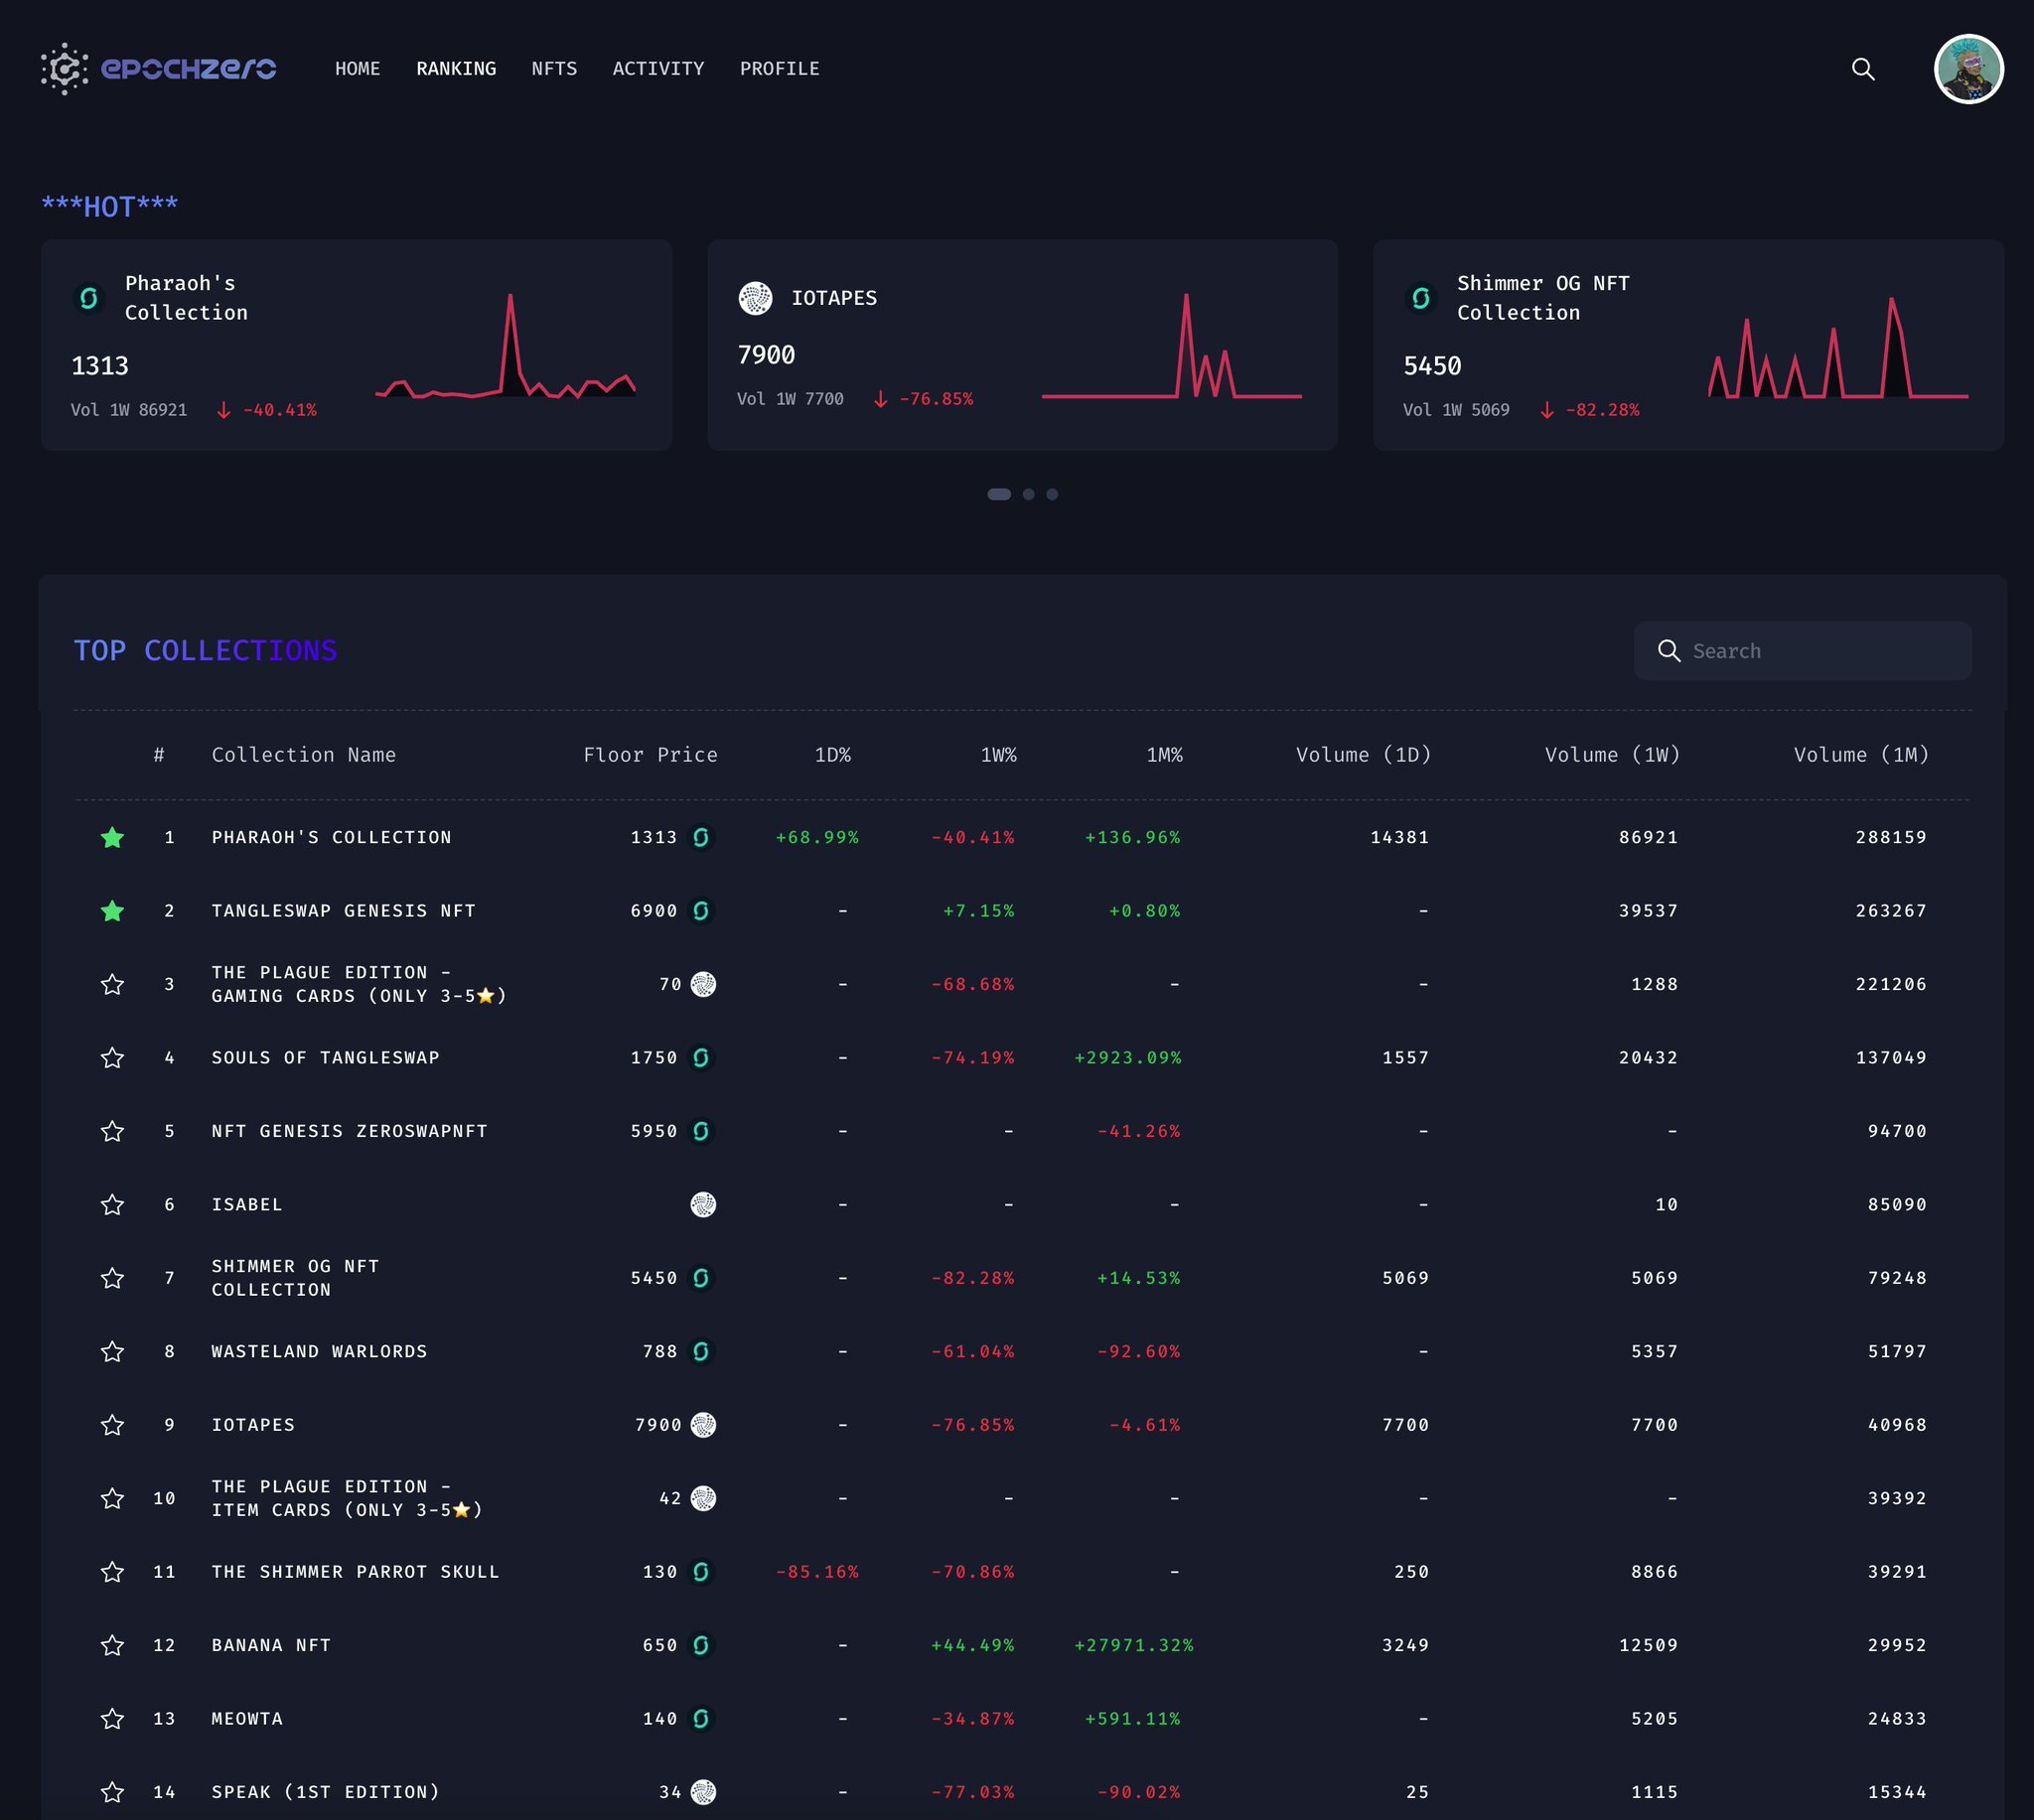
Task: Sort by the Volume (1W) column header
Action: [1611, 755]
